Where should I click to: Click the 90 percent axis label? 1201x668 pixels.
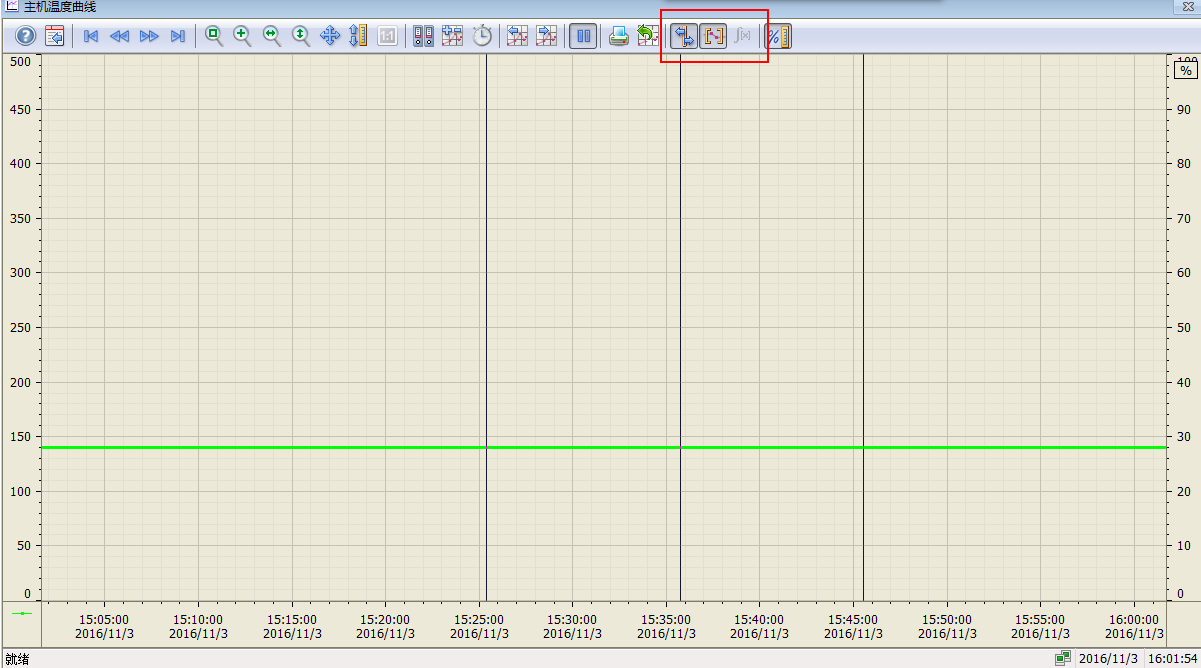1183,109
